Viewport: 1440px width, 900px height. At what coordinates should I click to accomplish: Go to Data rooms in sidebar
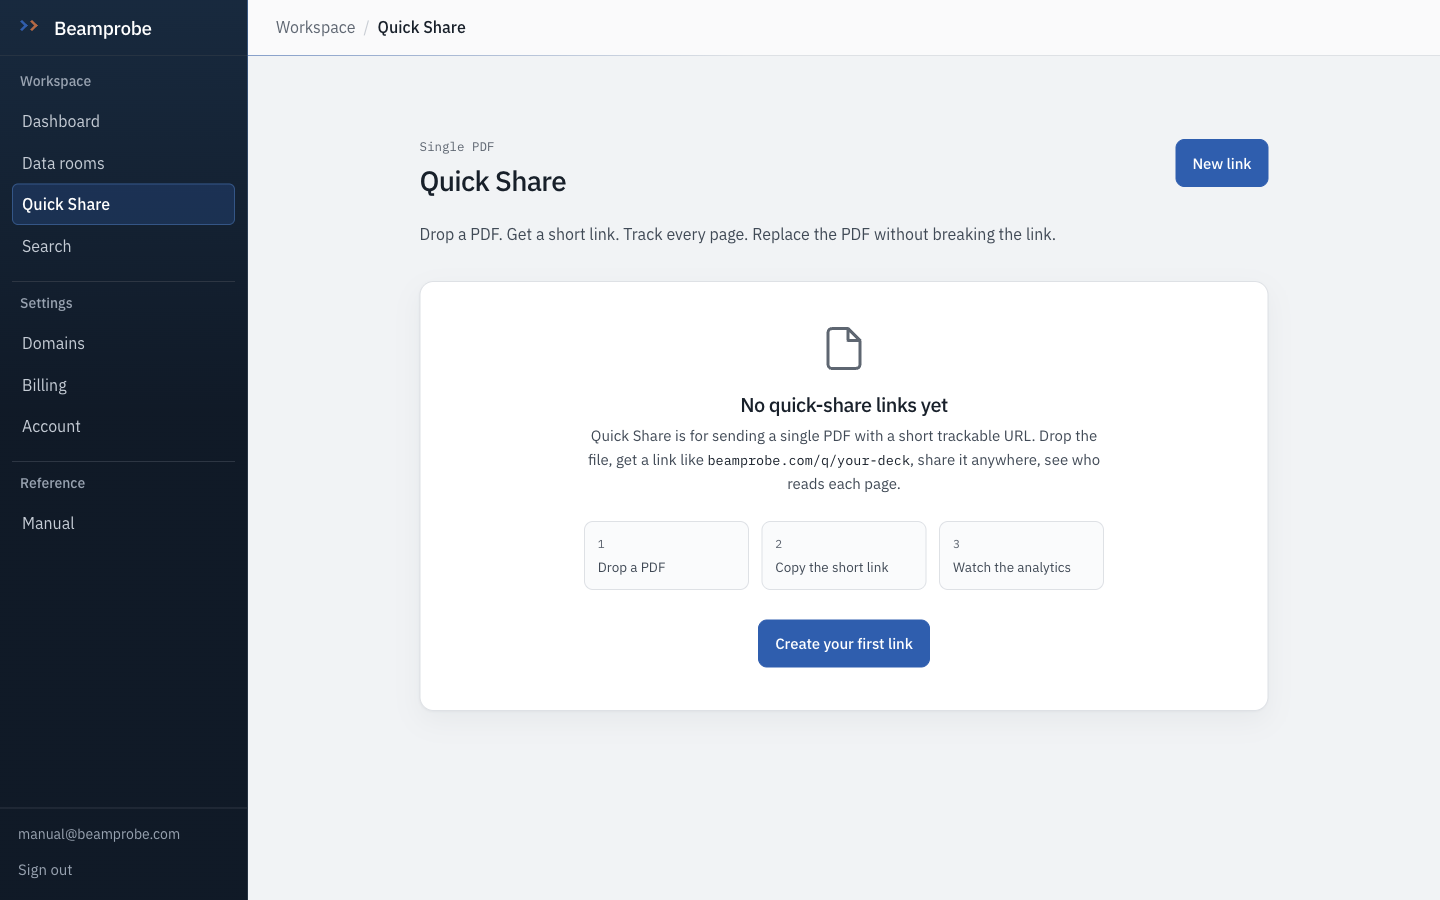pos(123,163)
